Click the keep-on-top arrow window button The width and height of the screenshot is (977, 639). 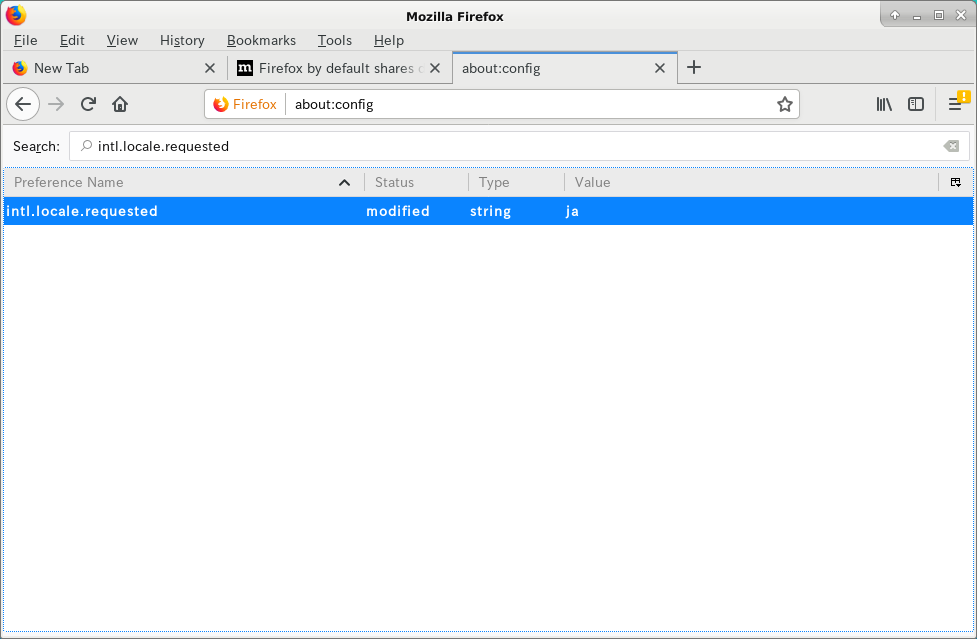(895, 16)
